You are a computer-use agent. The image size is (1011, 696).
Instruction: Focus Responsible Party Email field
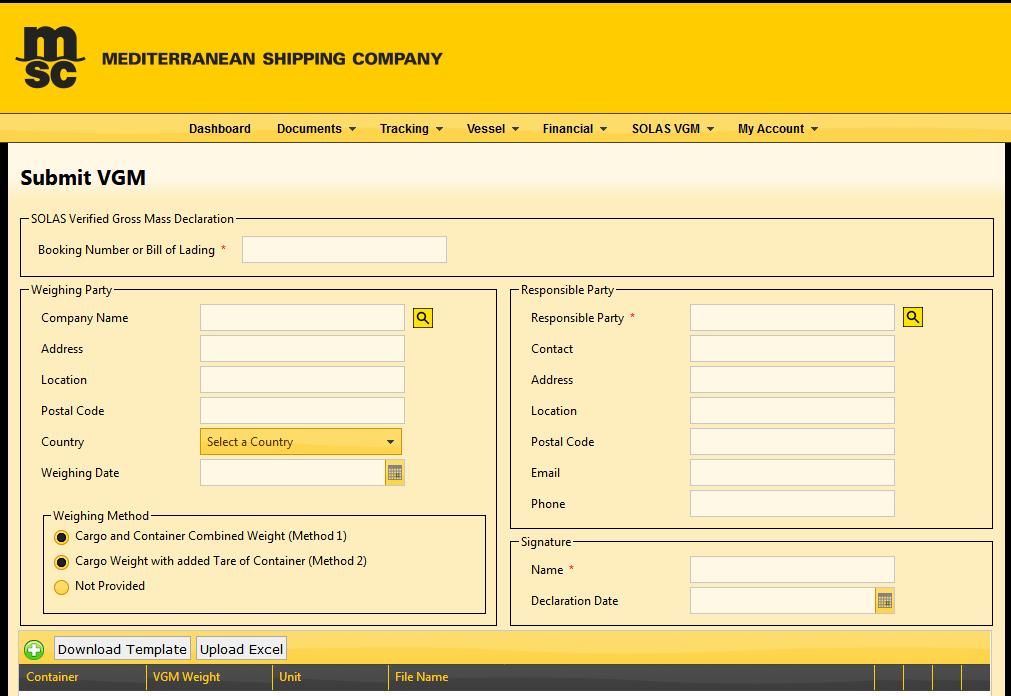pyautogui.click(x=792, y=472)
